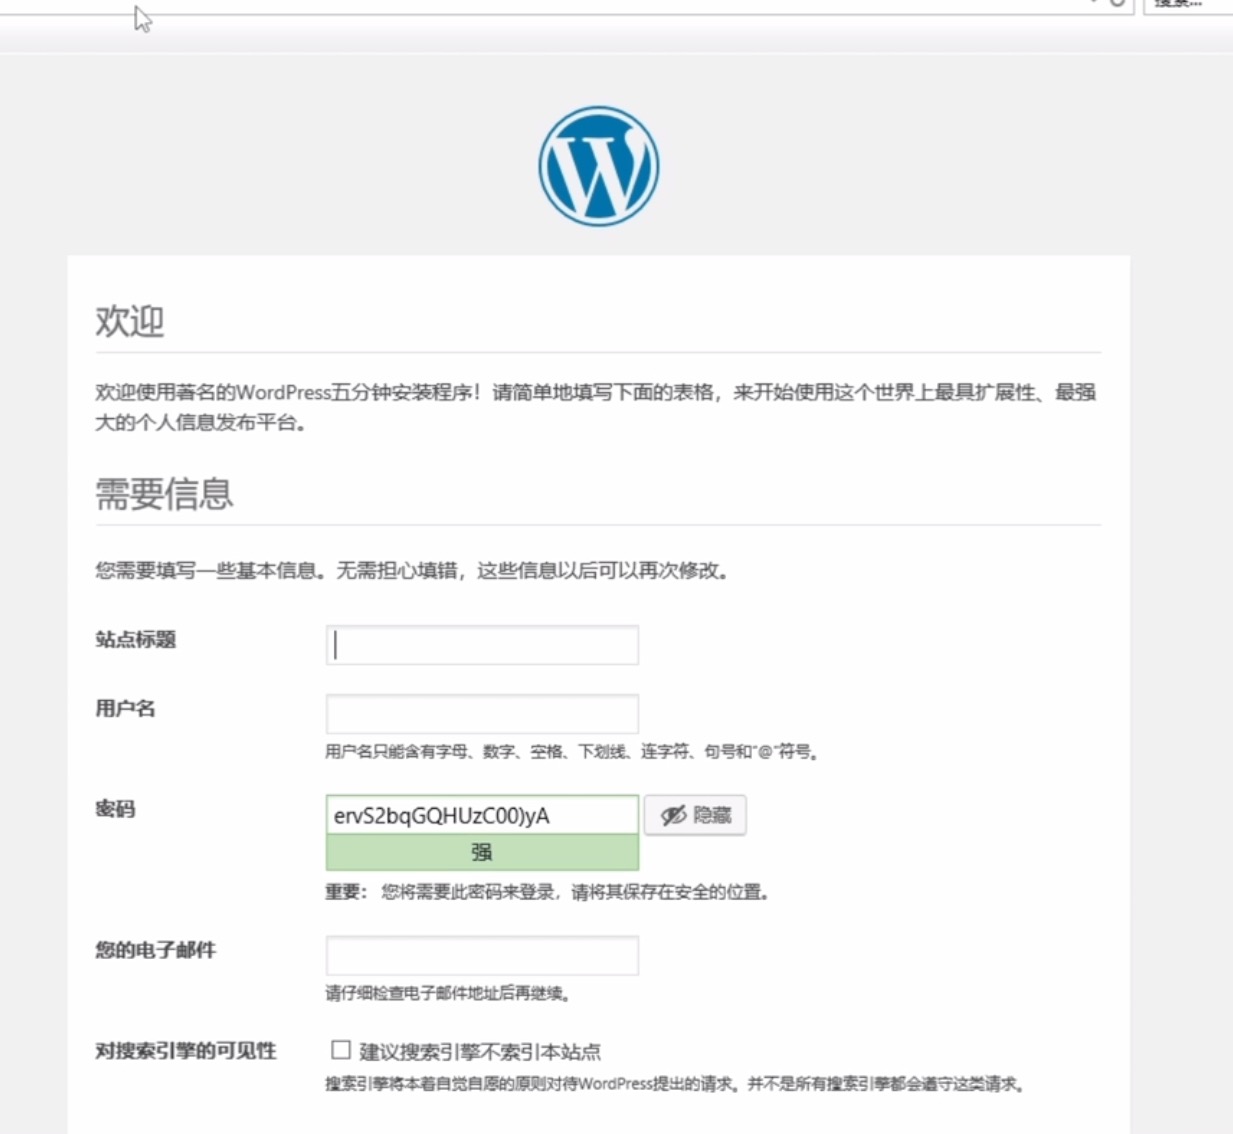This screenshot has height=1134, width=1233.
Task: Focus the 站点标题 input field
Action: 482,645
